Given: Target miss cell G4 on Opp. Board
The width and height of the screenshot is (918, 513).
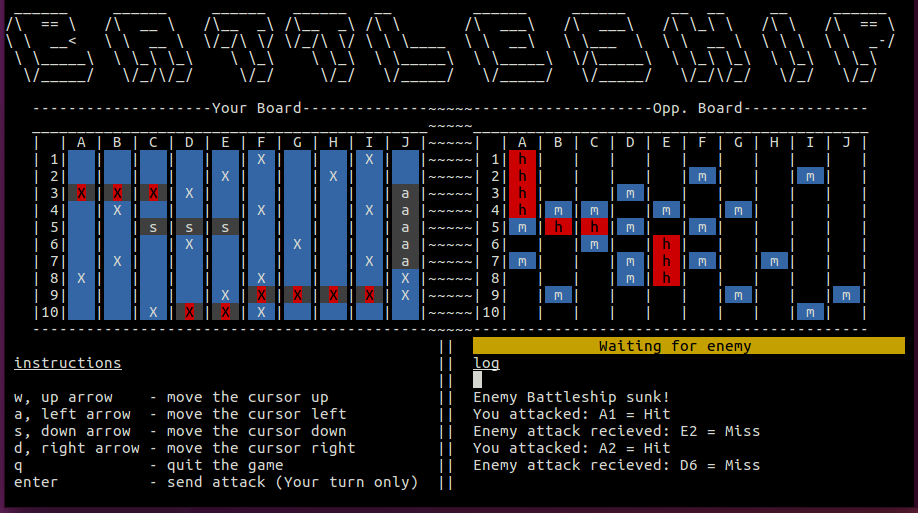Looking at the screenshot, I should pos(738,210).
